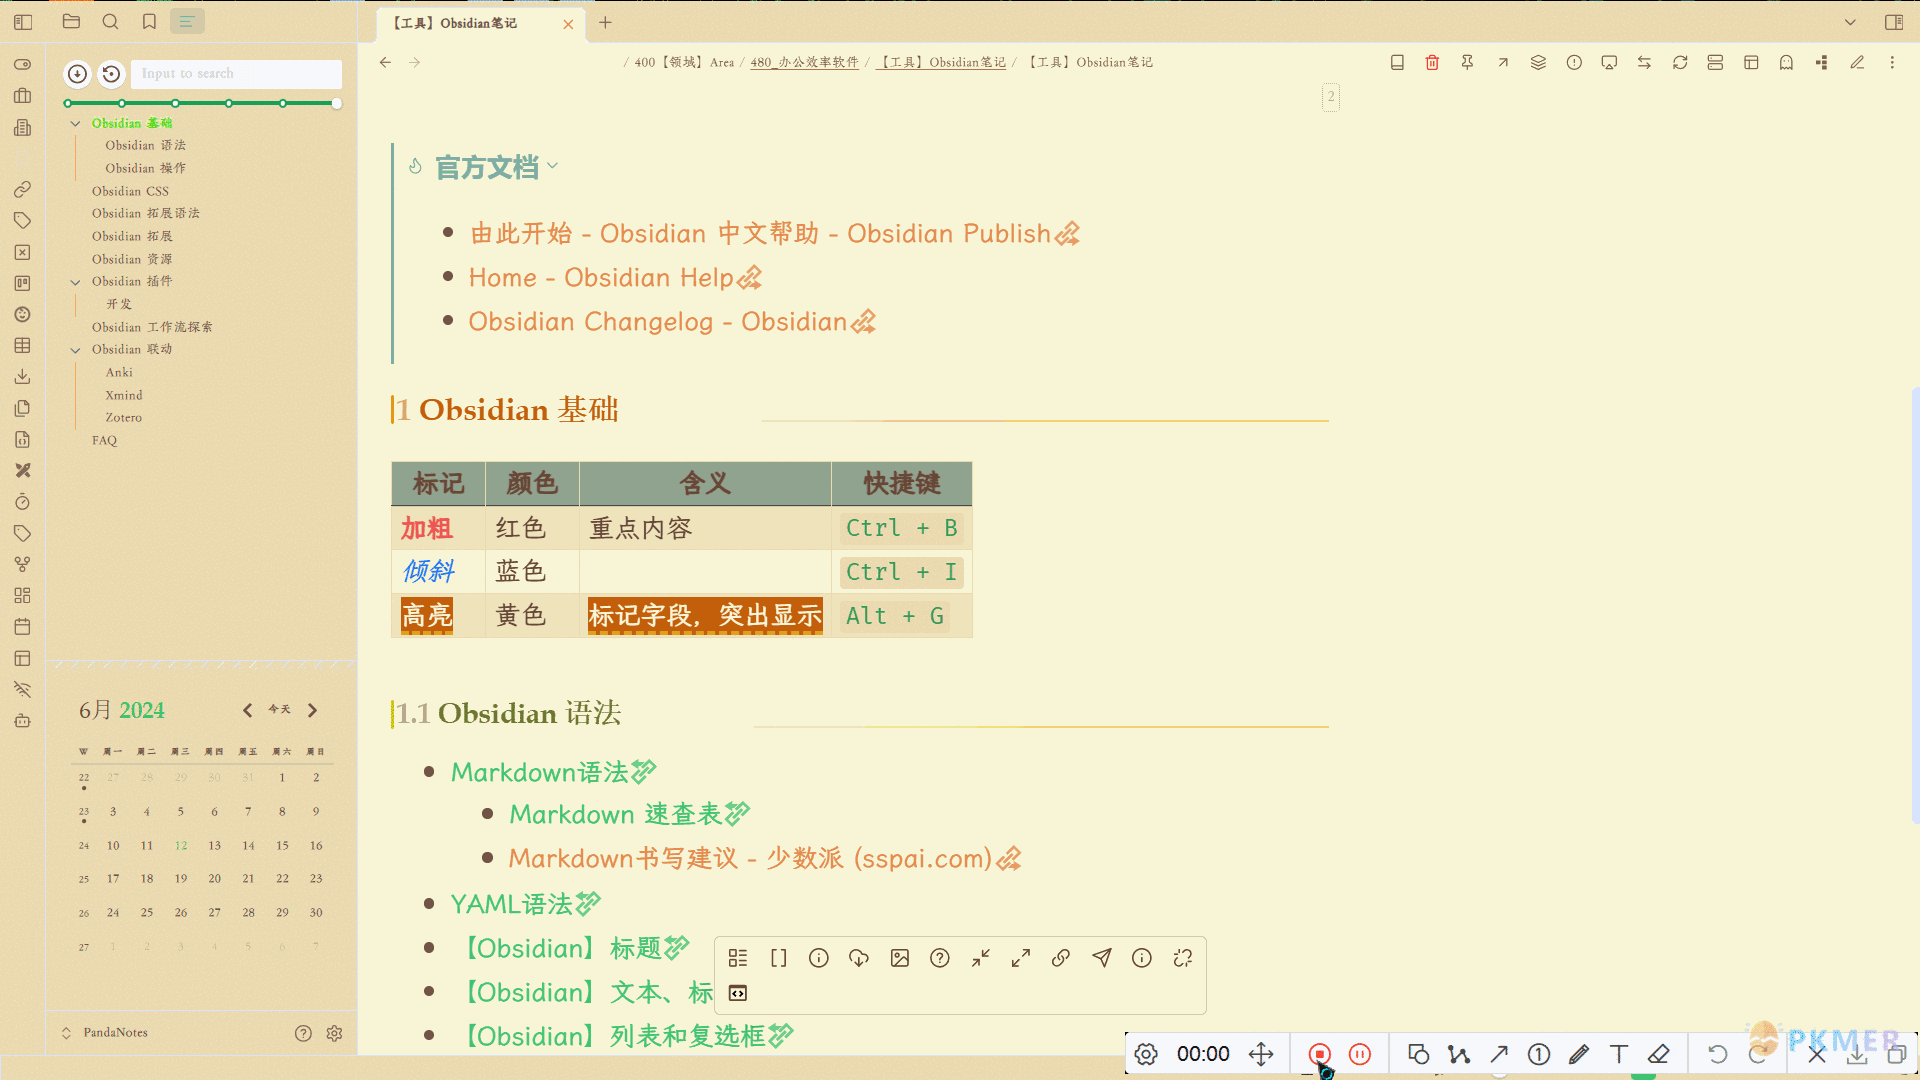The image size is (1920, 1080).
Task: Click the red stop recording button
Action: pyautogui.click(x=1319, y=1054)
